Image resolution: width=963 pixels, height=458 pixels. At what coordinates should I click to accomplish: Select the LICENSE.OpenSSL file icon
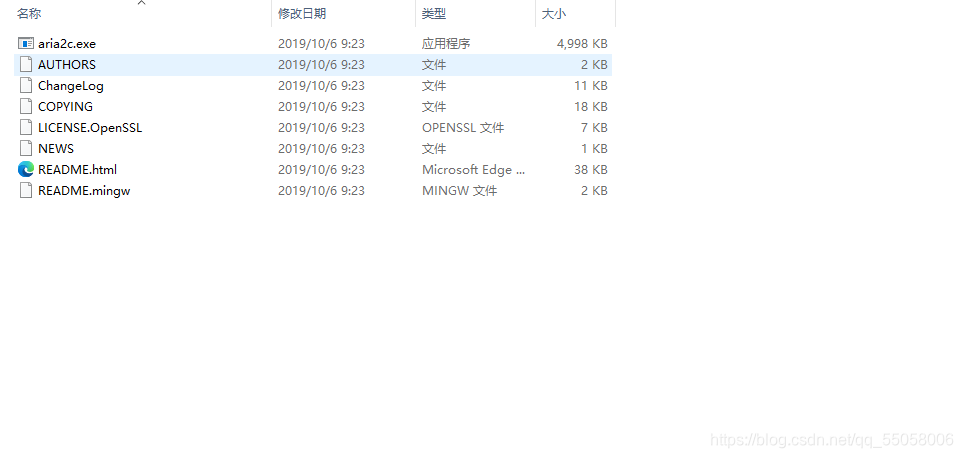click(x=26, y=128)
